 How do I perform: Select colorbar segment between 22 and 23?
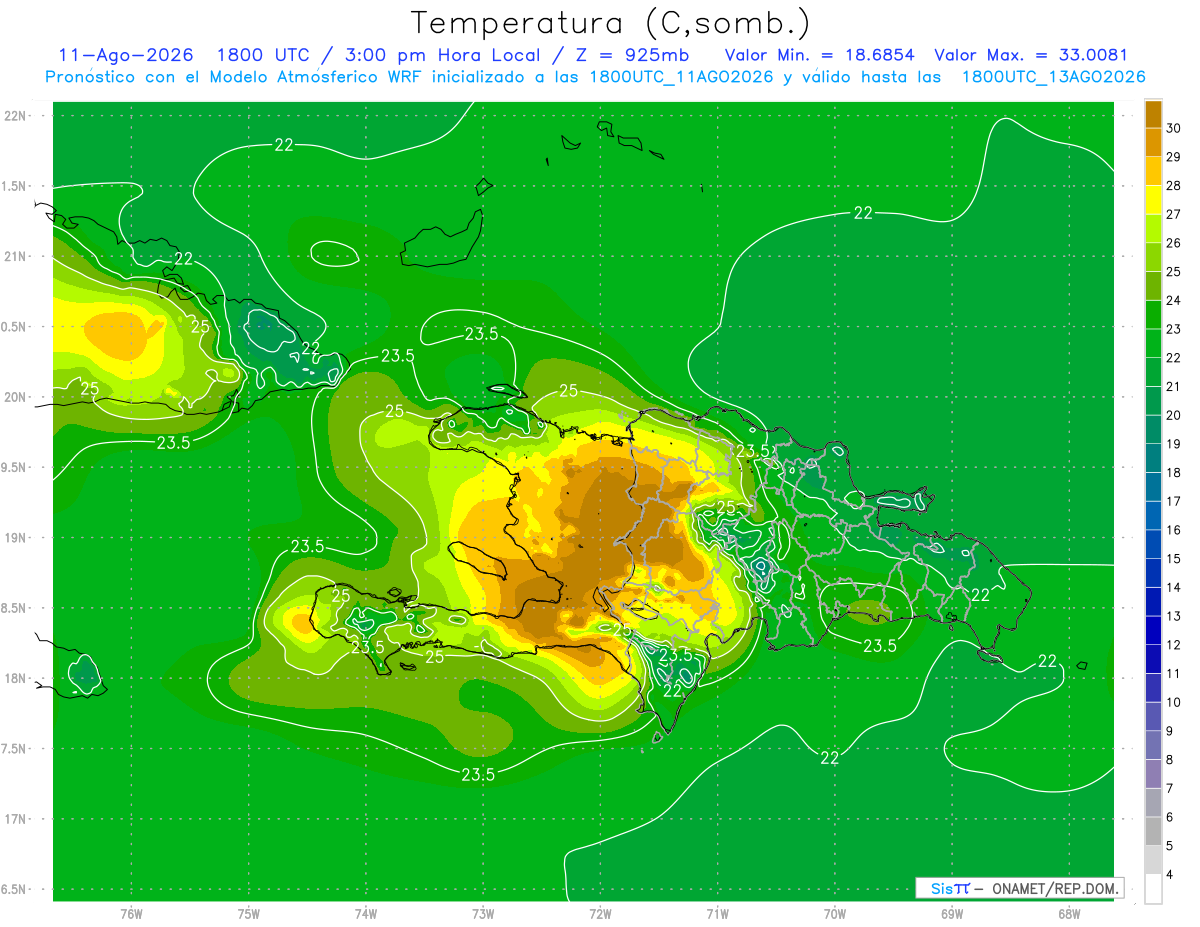click(1153, 344)
